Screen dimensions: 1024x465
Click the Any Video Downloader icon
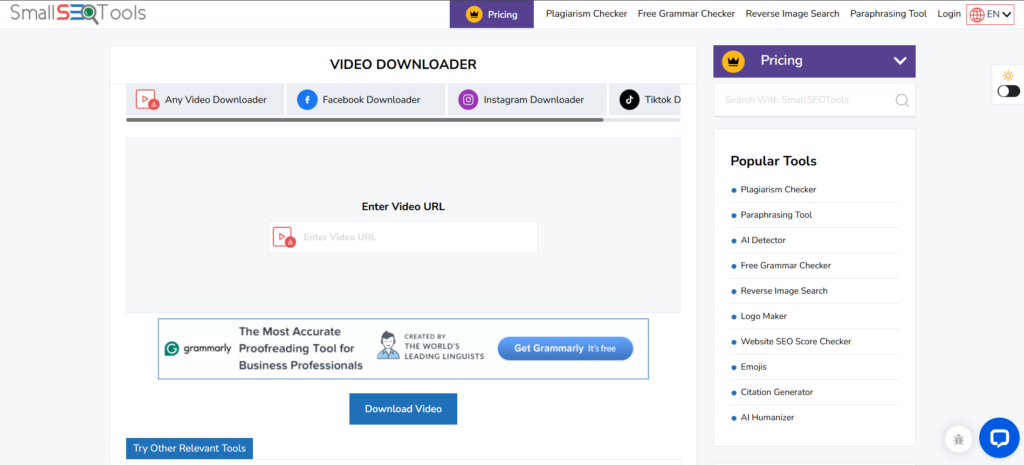pyautogui.click(x=148, y=99)
